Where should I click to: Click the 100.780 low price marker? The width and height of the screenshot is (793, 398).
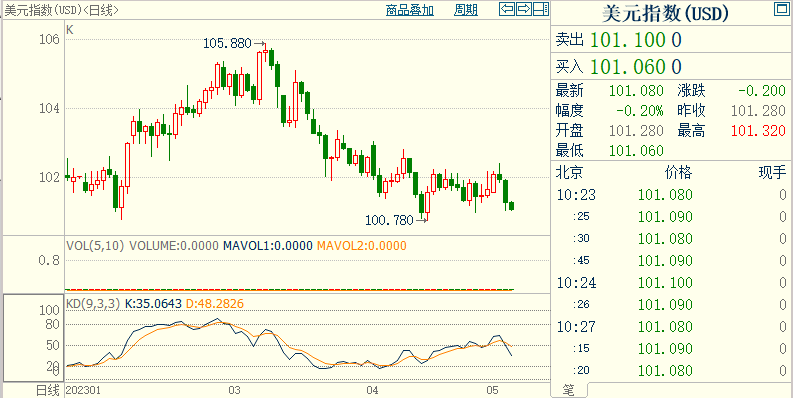point(389,220)
